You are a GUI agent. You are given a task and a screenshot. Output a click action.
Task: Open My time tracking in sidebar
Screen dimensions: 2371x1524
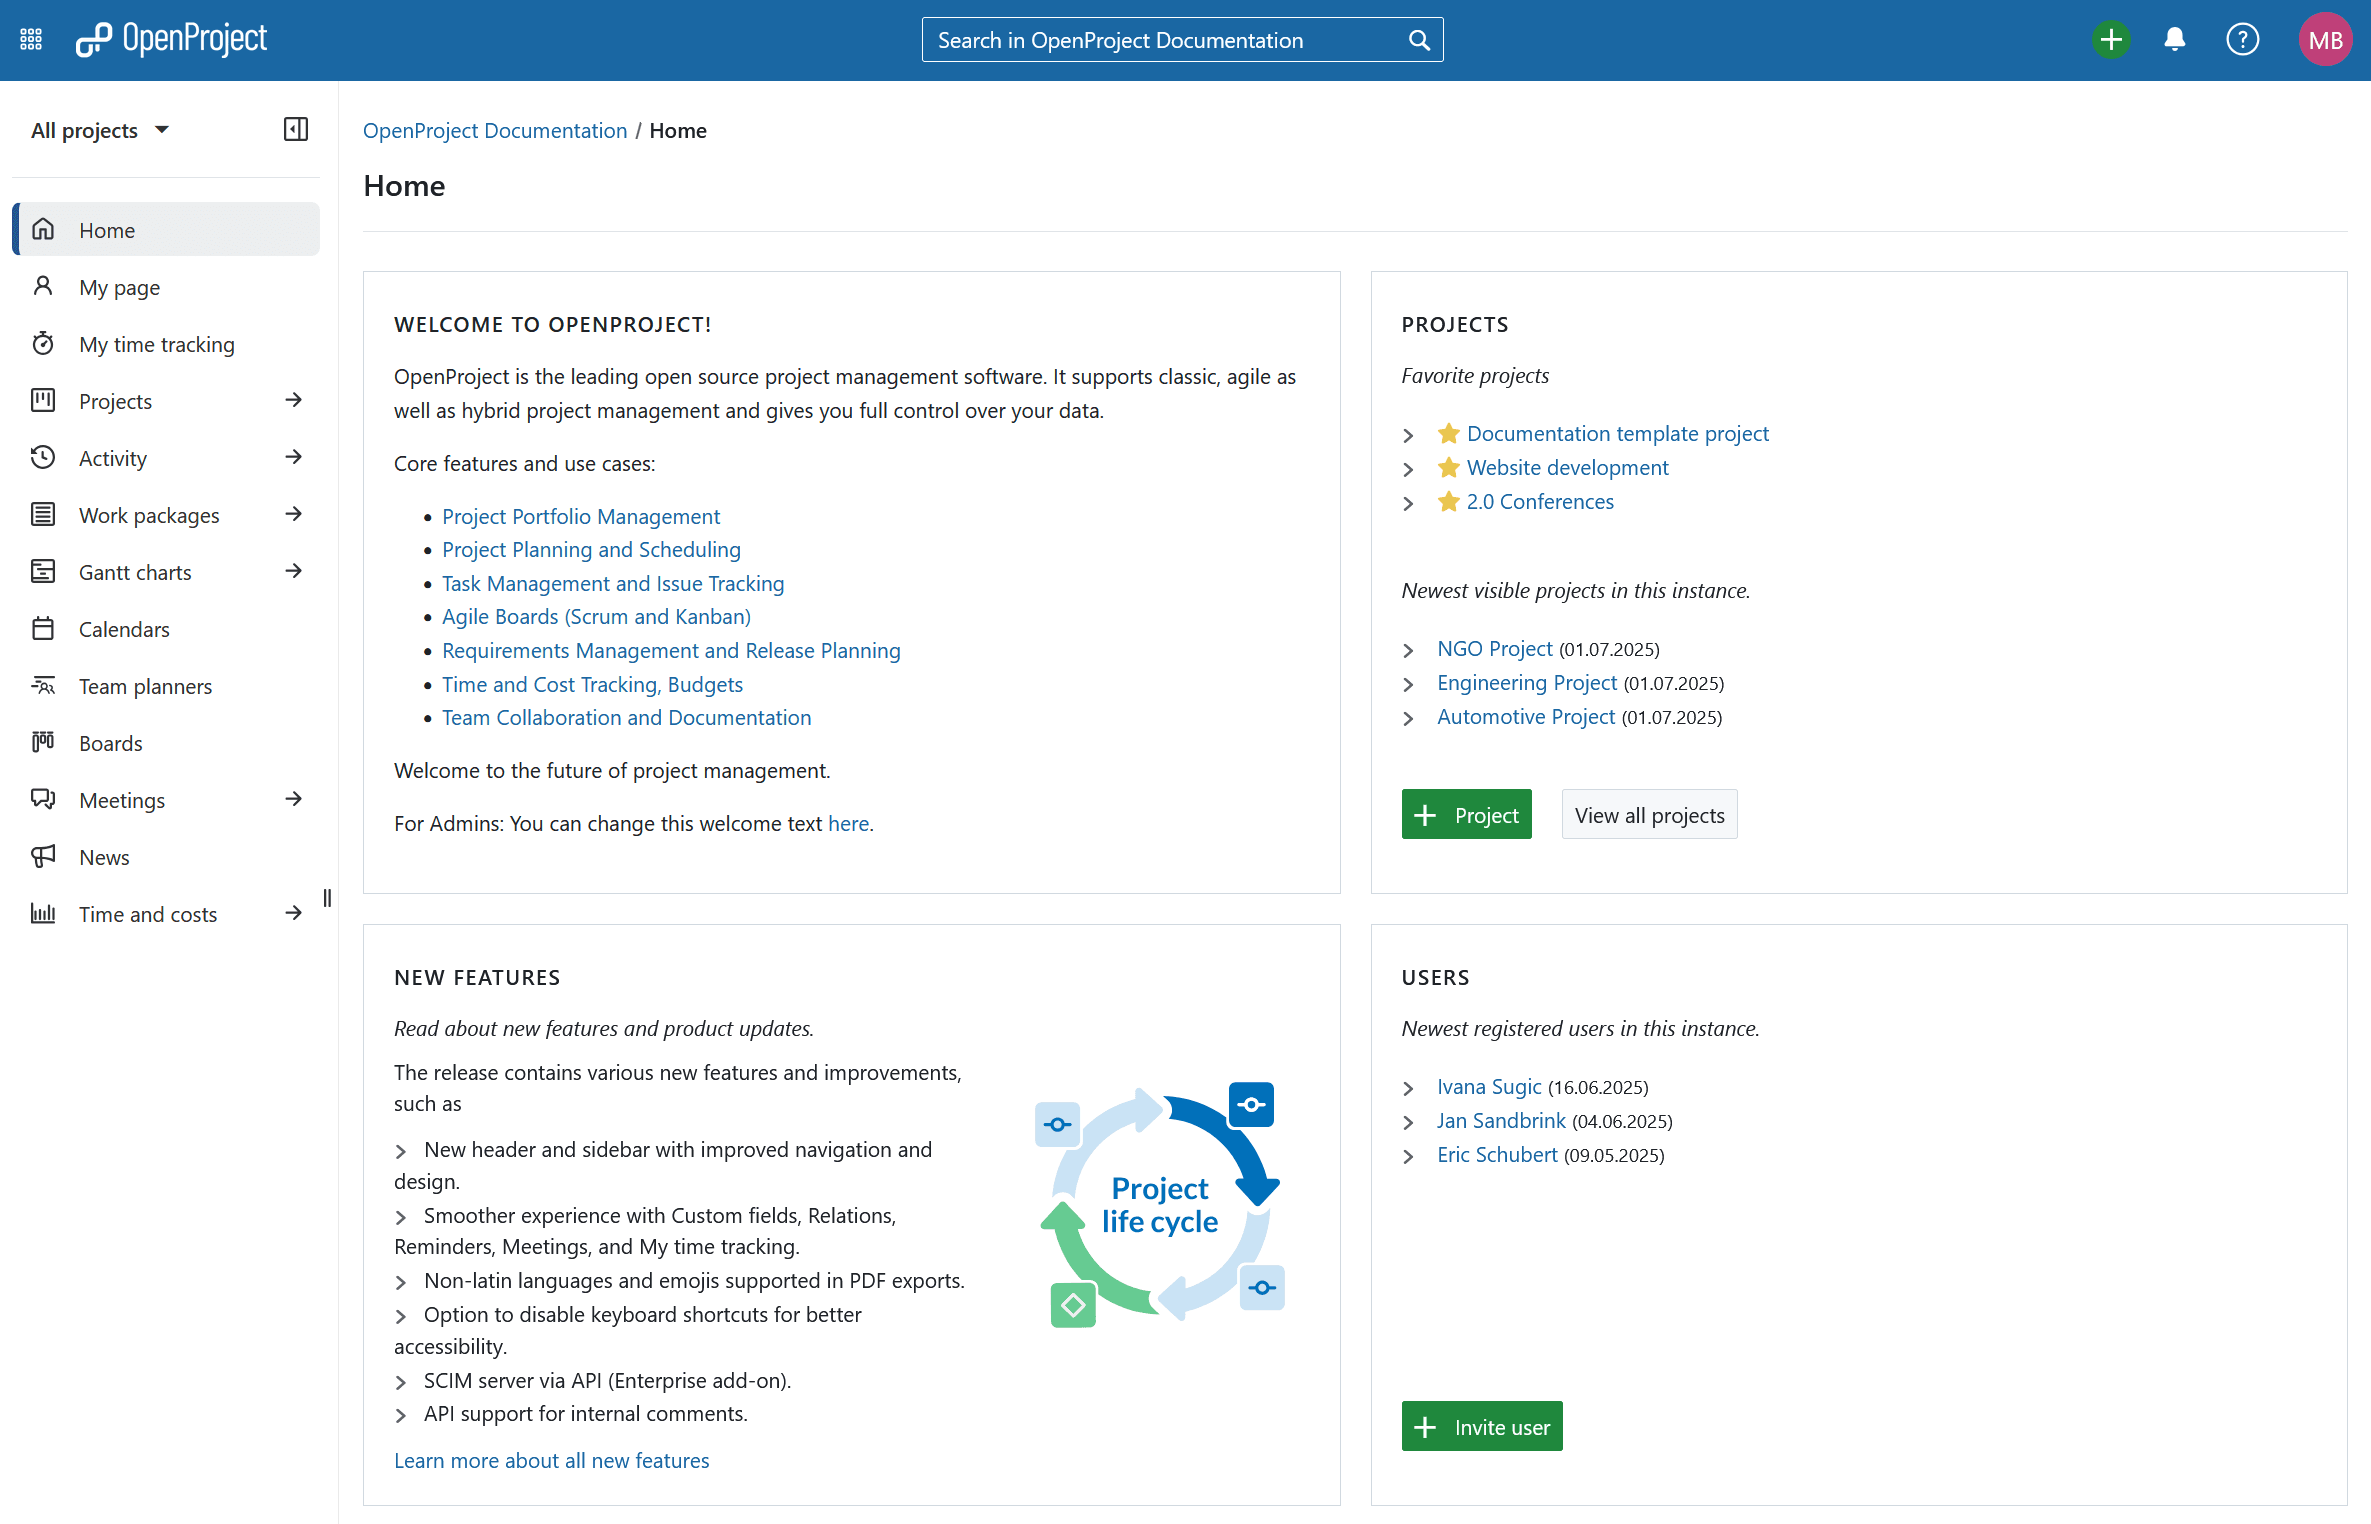pyautogui.click(x=157, y=344)
